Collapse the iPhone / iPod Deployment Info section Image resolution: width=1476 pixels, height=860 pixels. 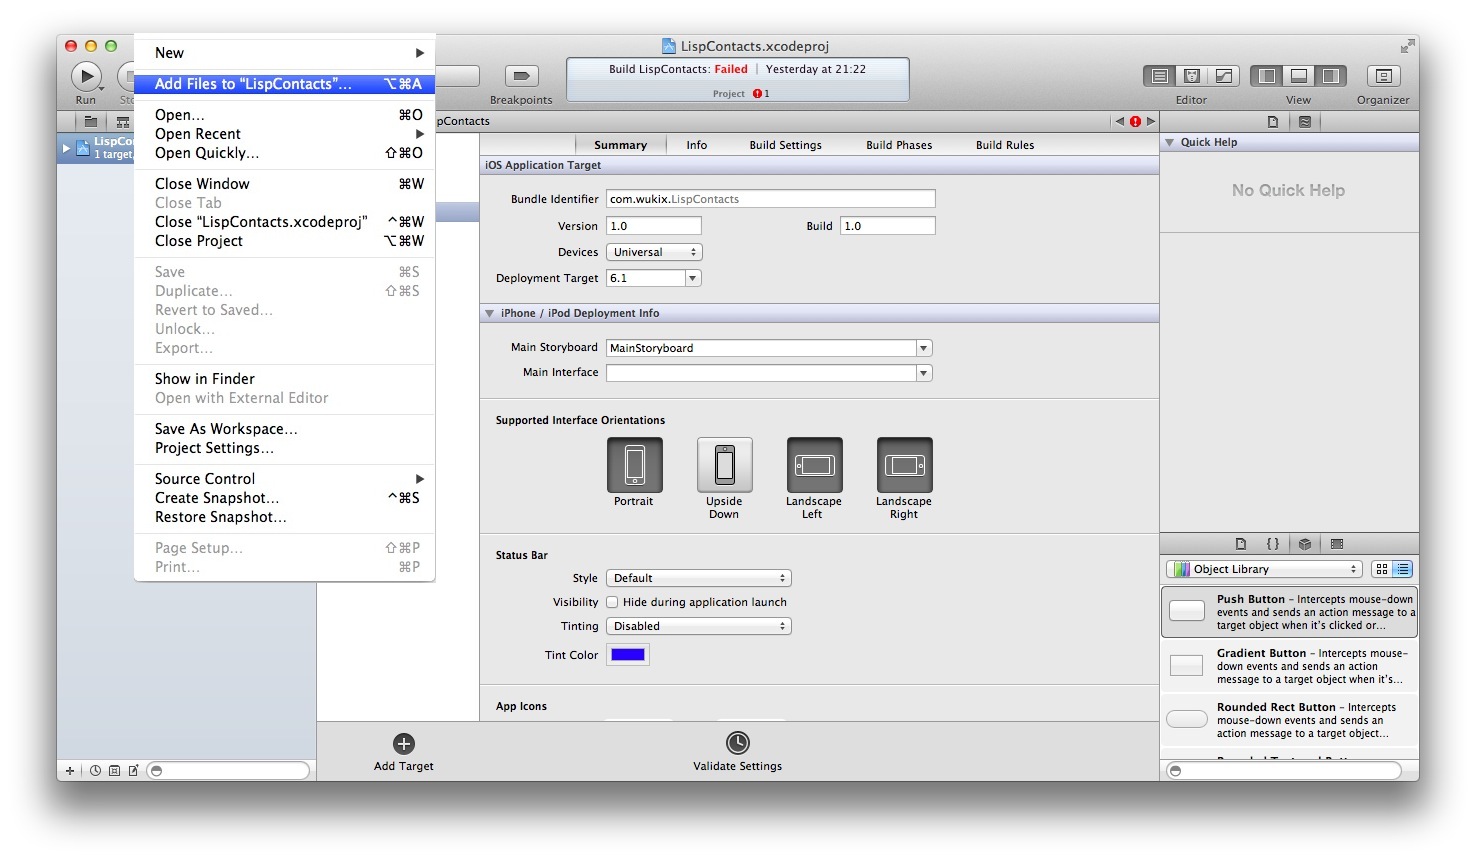coord(490,313)
